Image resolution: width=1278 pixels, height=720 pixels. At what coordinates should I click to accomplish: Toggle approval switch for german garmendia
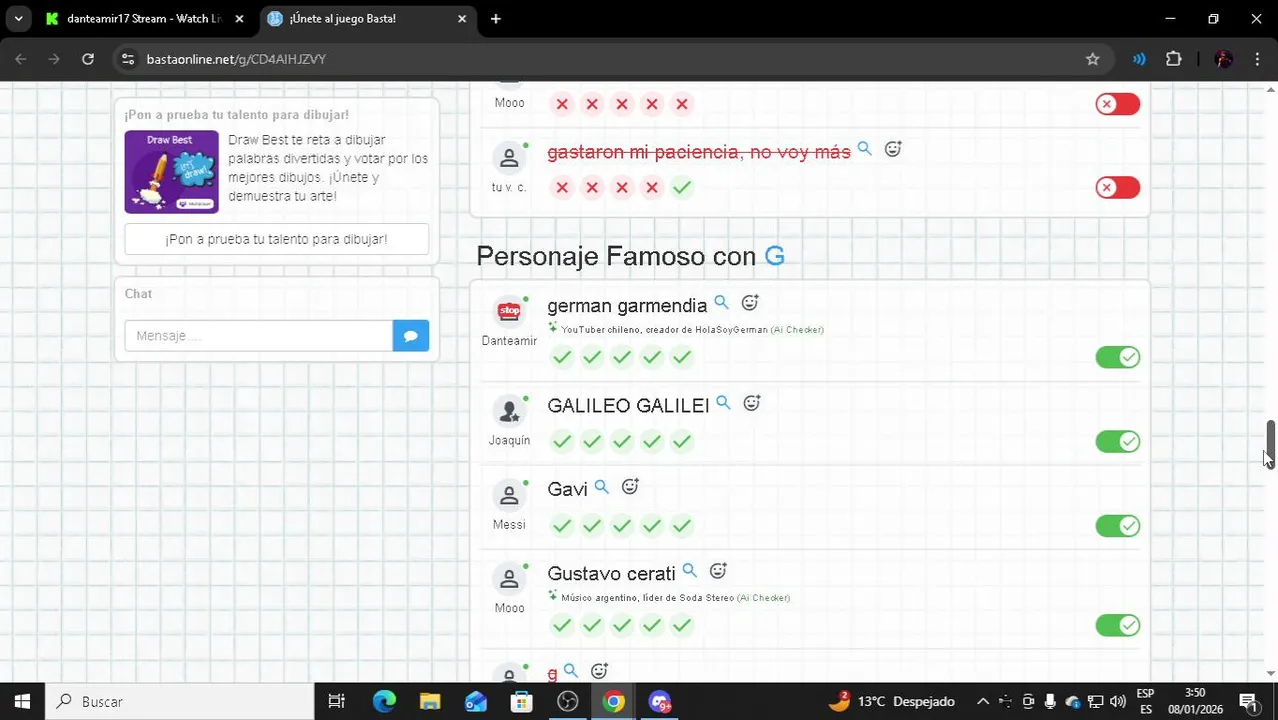coord(1117,357)
